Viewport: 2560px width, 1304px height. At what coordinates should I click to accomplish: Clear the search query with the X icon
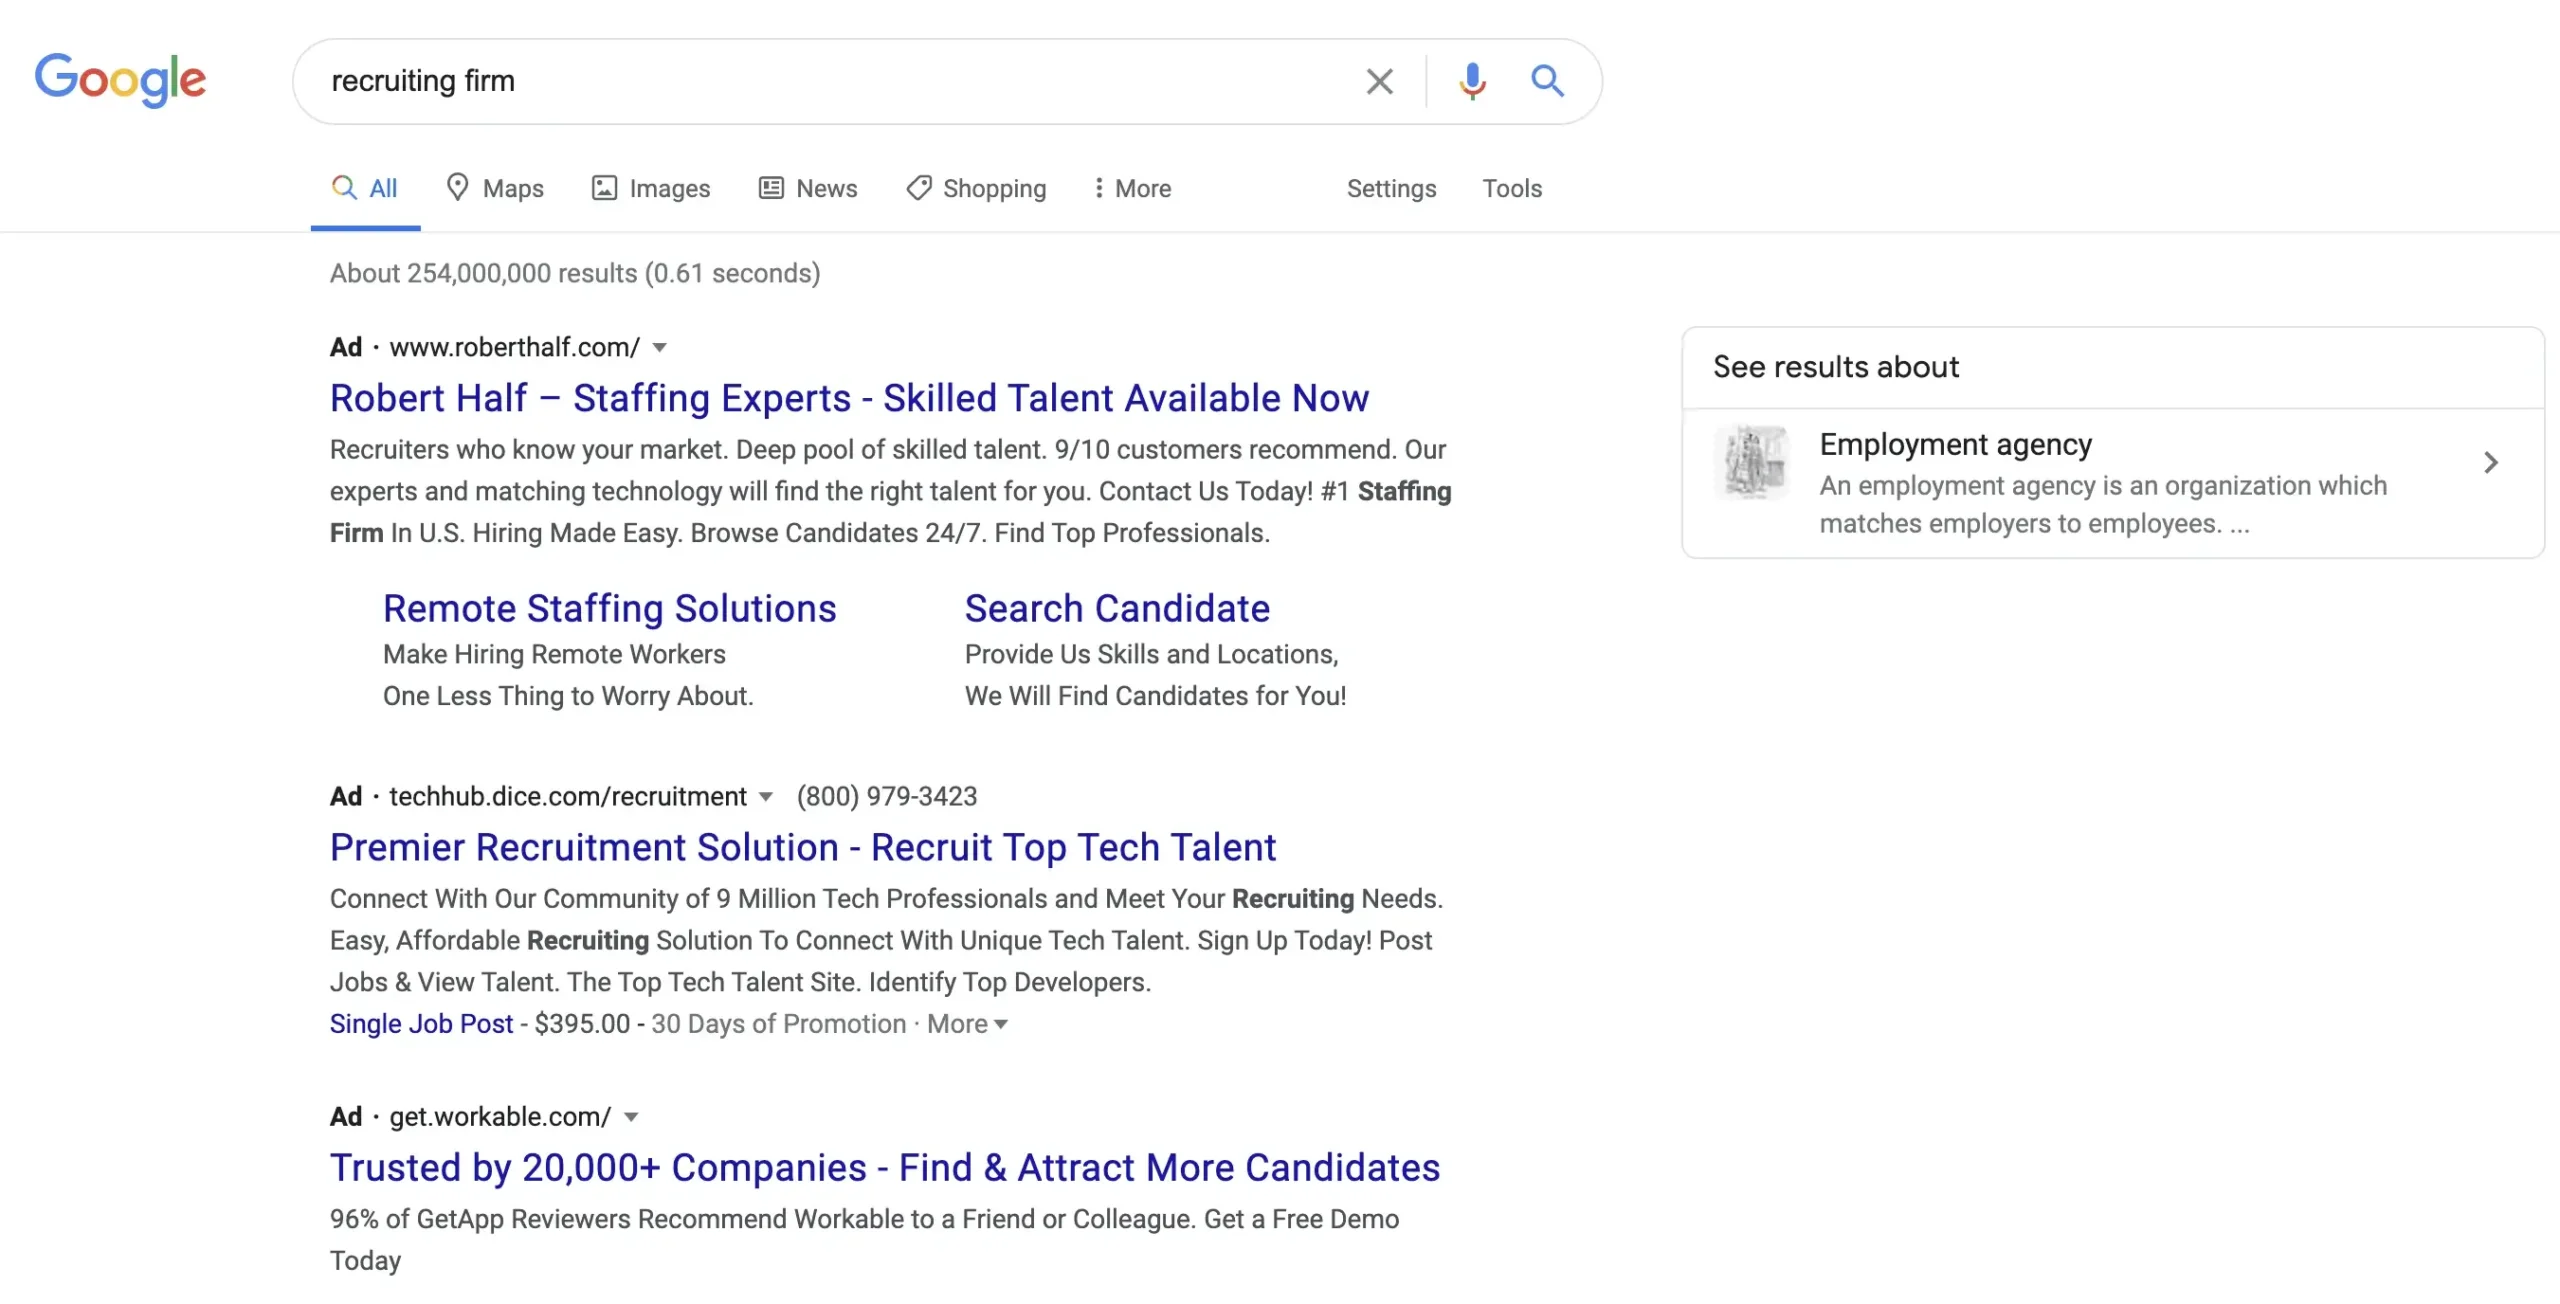pyautogui.click(x=1380, y=81)
